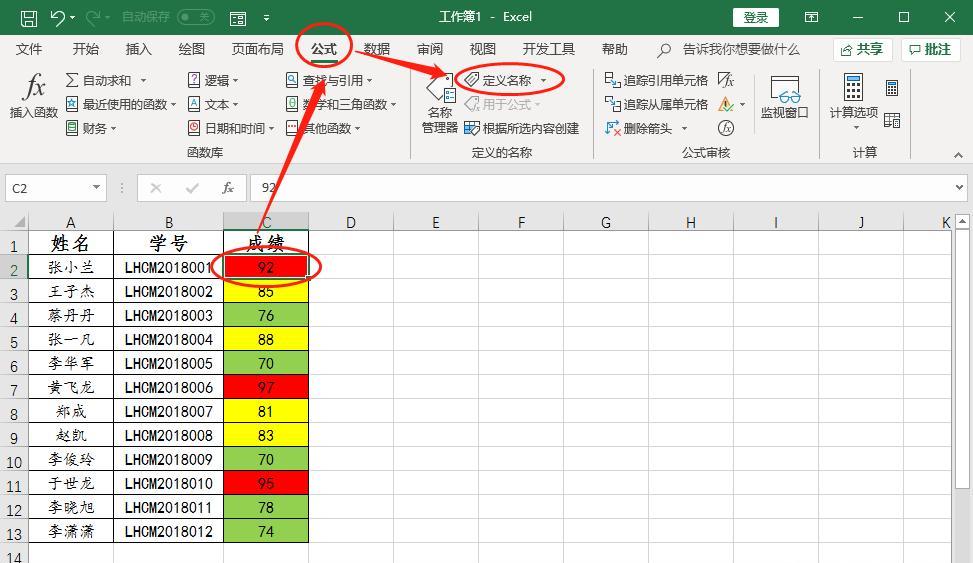Click the Ribbon Display Options icon
This screenshot has width=973, height=563.
tap(811, 17)
